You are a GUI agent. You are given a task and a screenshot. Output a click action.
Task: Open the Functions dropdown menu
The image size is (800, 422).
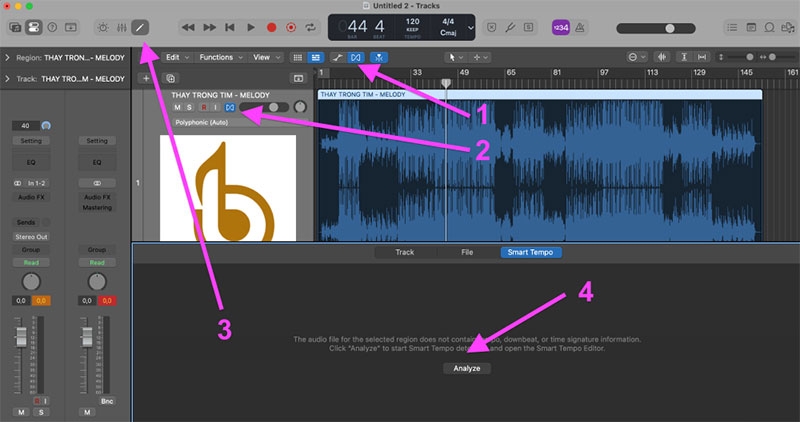(220, 58)
